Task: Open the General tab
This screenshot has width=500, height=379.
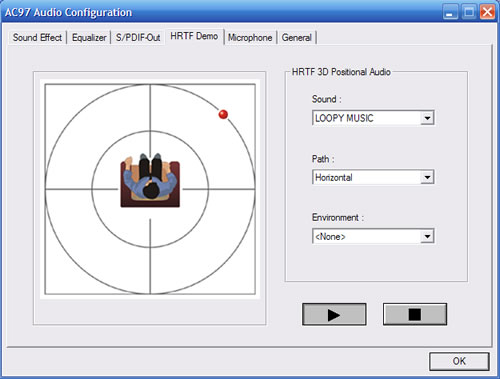Action: coord(297,37)
